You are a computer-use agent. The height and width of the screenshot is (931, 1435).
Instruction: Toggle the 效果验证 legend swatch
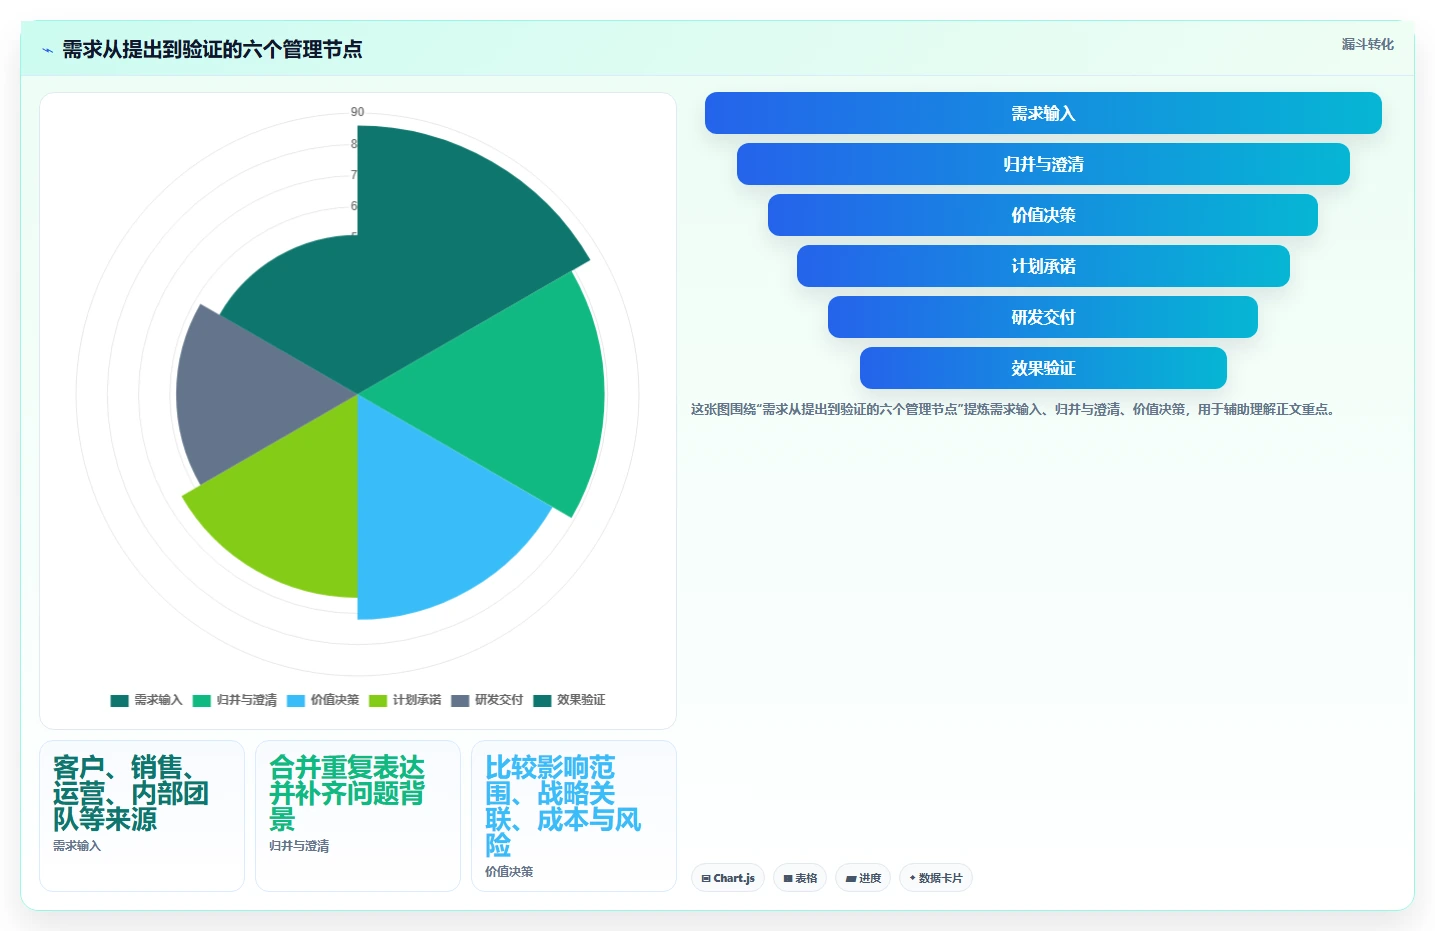coord(542,700)
